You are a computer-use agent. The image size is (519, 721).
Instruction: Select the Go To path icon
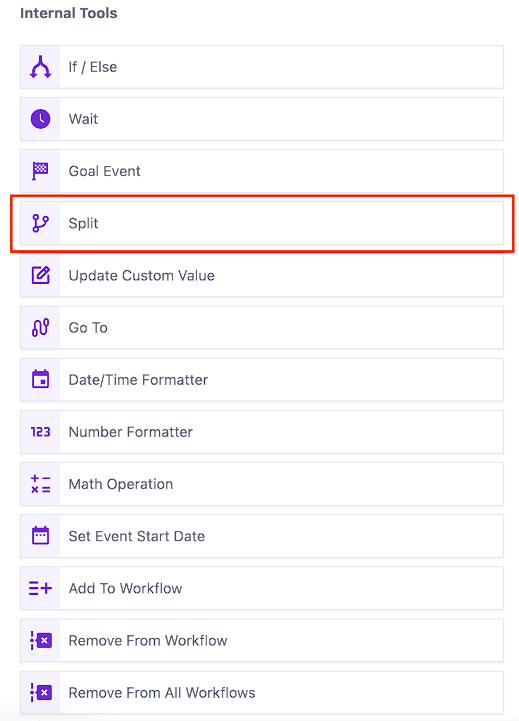(x=40, y=327)
